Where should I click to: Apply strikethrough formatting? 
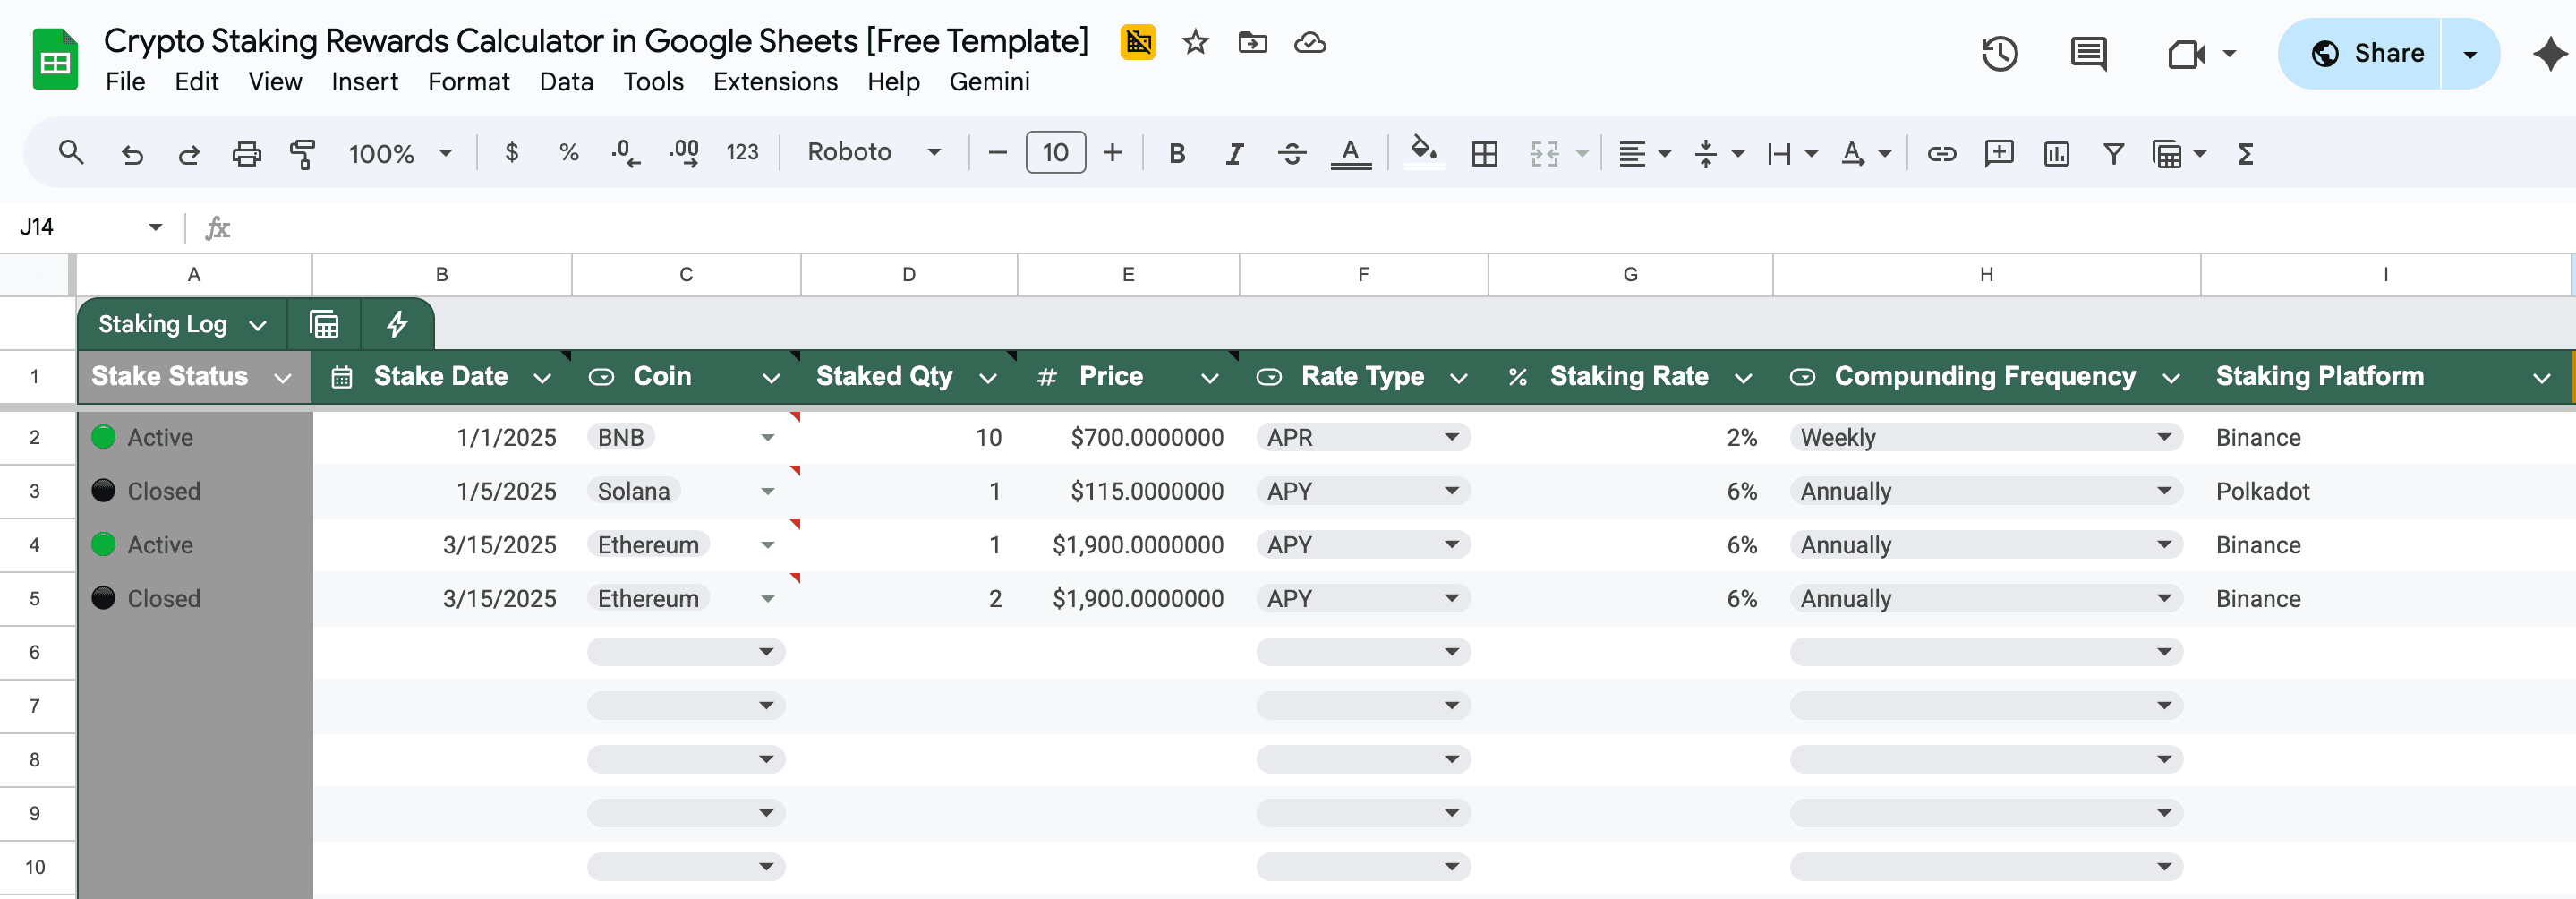pos(1291,153)
